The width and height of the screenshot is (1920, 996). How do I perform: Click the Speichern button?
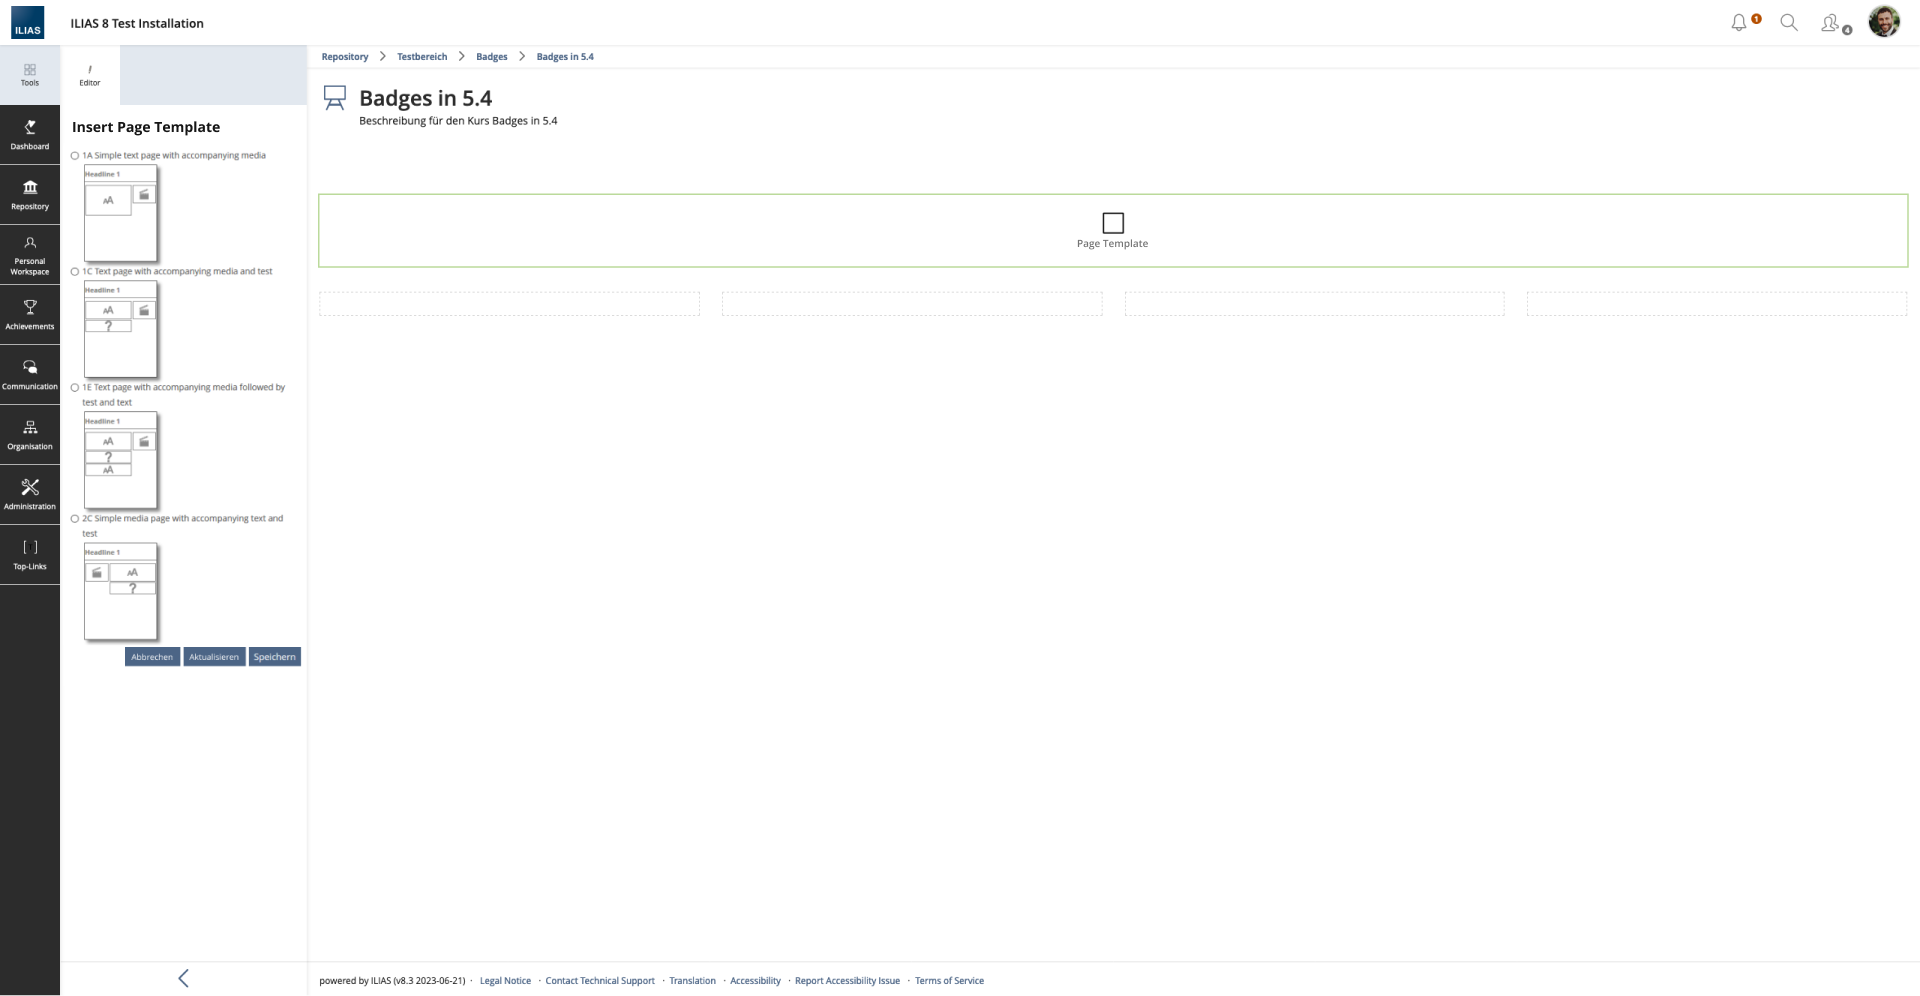(274, 657)
